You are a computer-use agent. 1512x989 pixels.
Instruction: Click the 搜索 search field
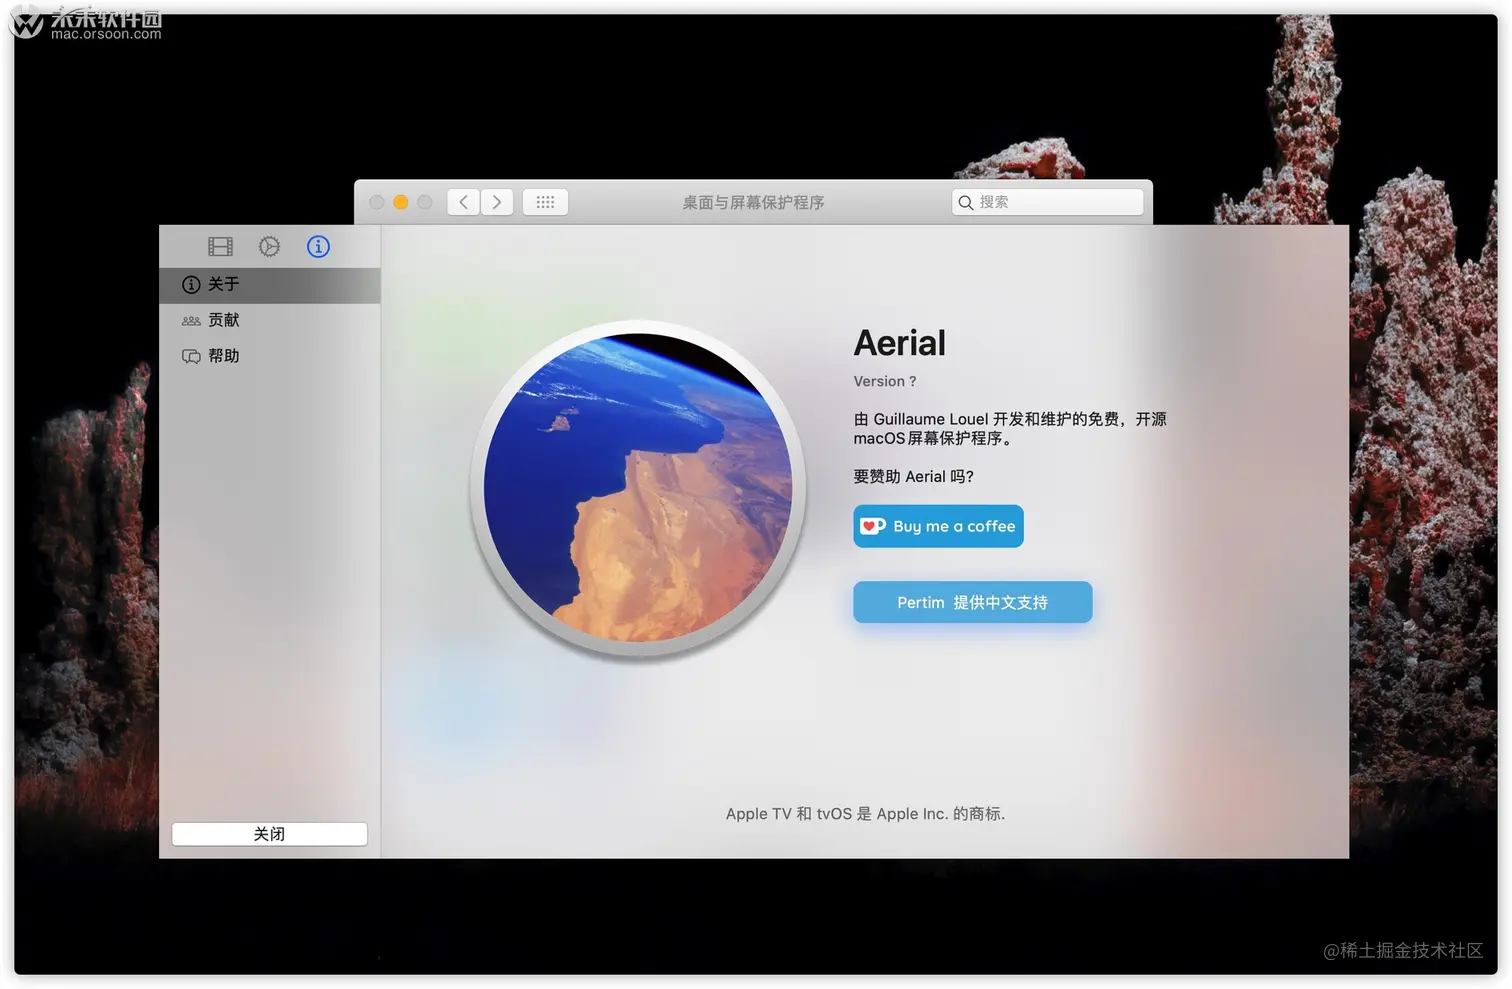coord(1047,202)
